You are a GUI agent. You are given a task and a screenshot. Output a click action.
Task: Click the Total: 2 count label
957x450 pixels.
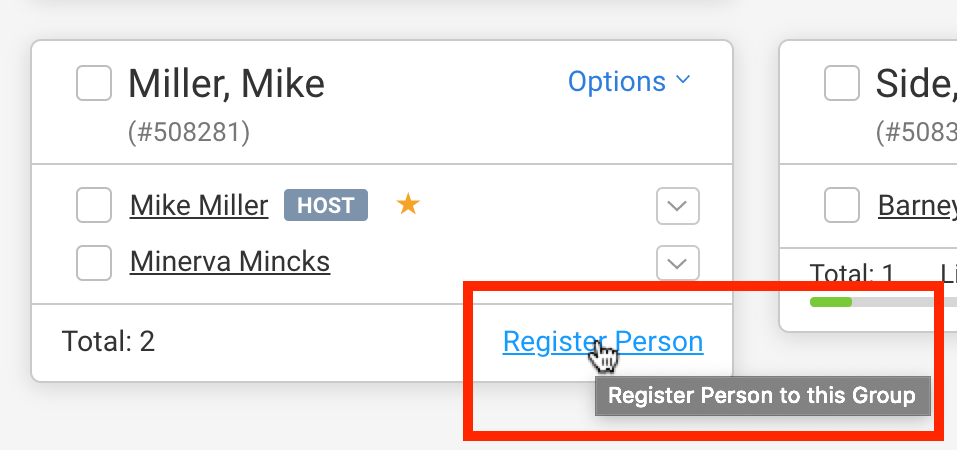tap(108, 342)
